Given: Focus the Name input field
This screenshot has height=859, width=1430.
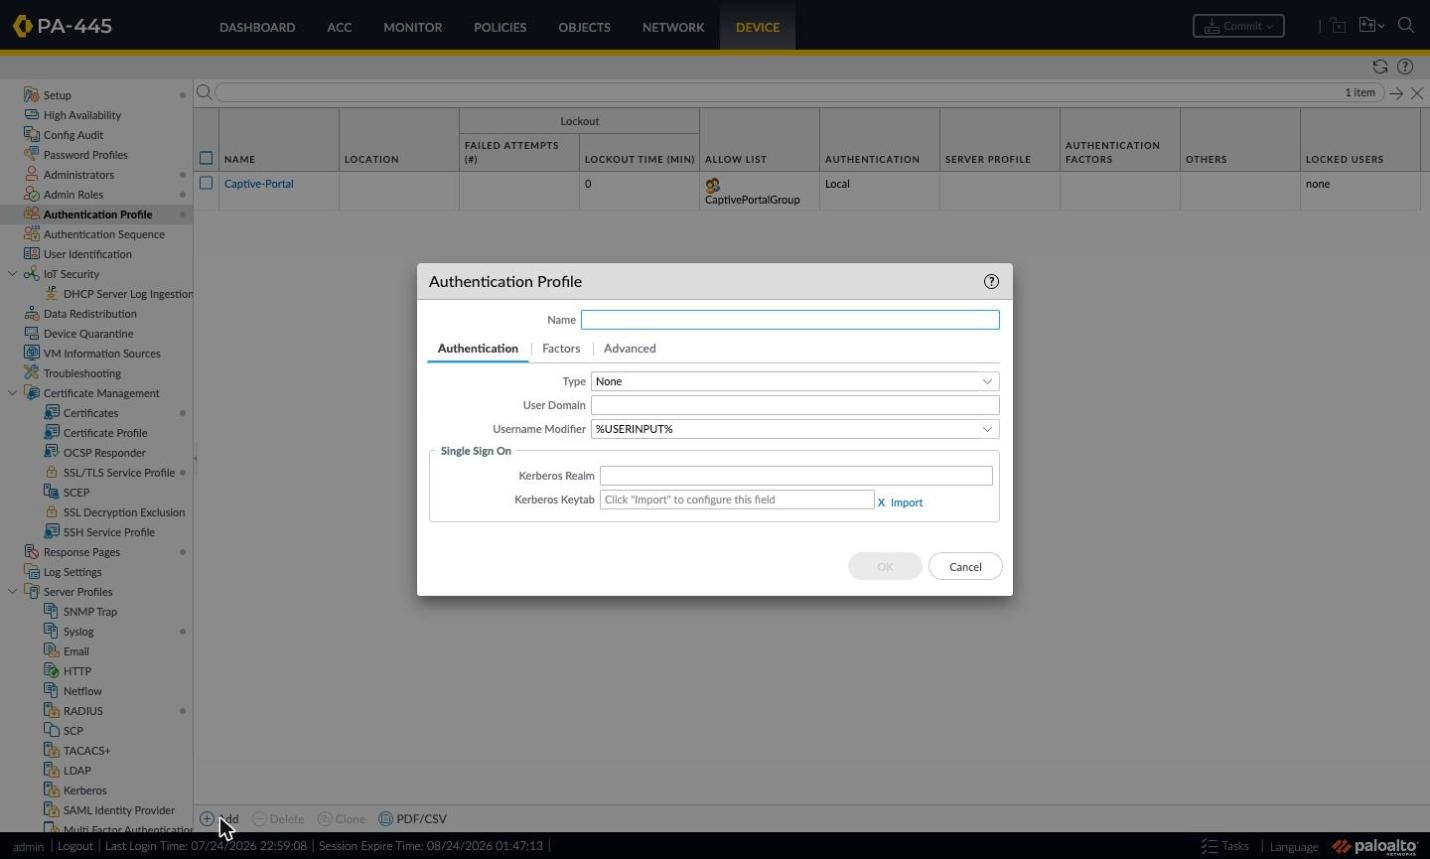Looking at the screenshot, I should tap(790, 320).
